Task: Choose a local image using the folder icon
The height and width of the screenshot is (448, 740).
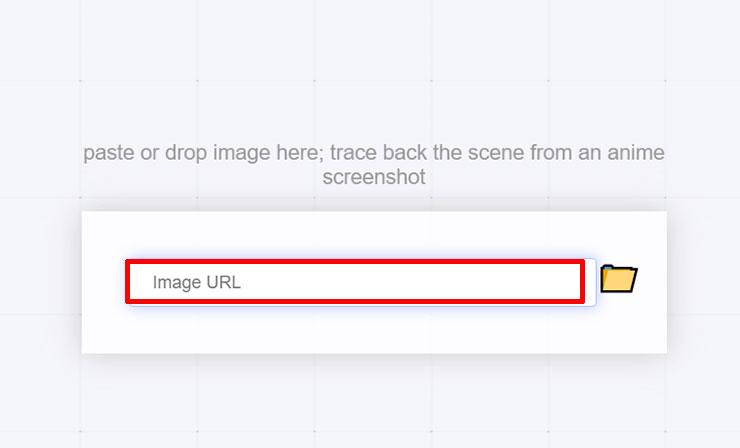Action: [618, 280]
